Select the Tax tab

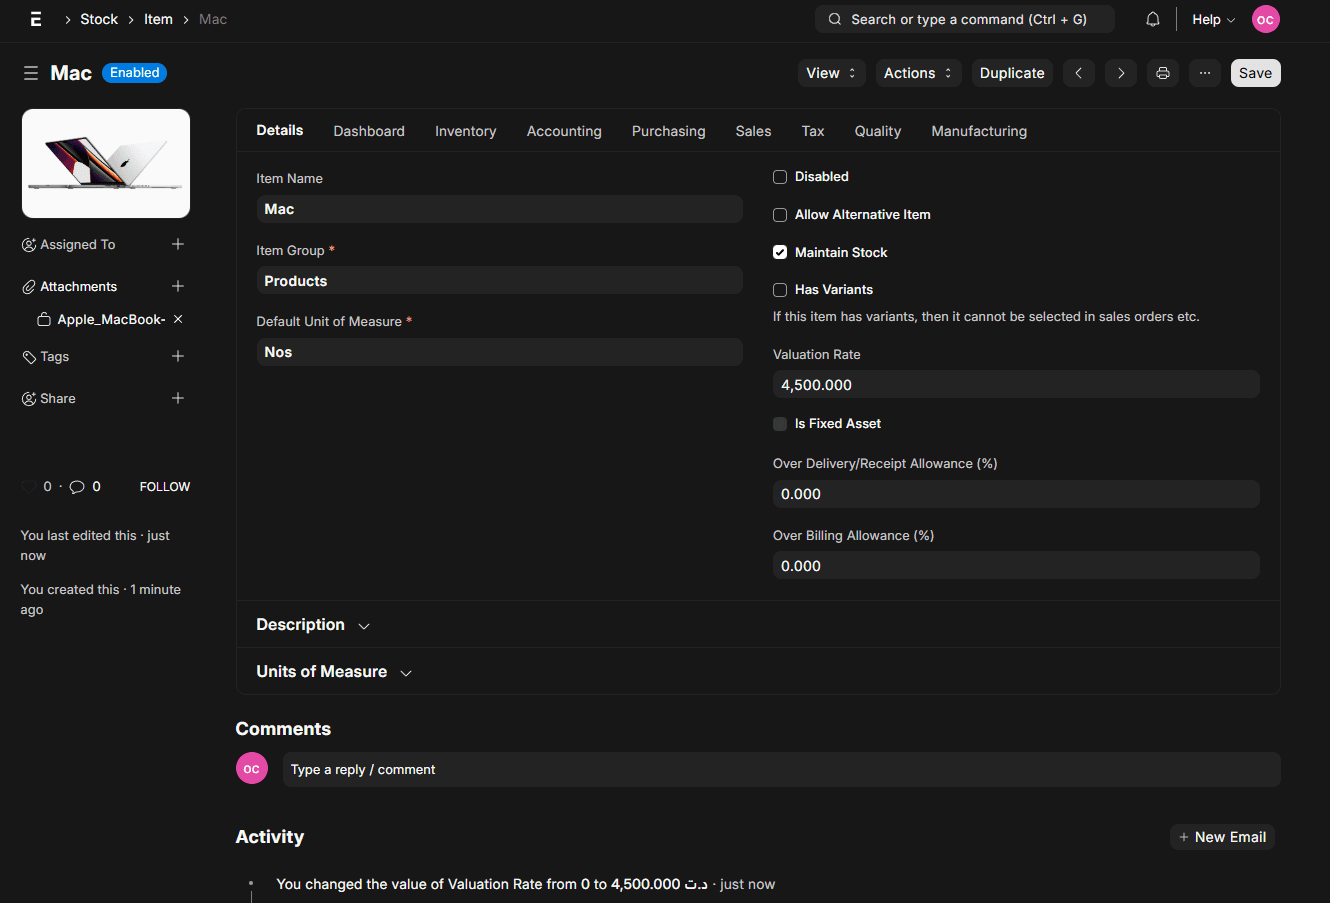[813, 131]
